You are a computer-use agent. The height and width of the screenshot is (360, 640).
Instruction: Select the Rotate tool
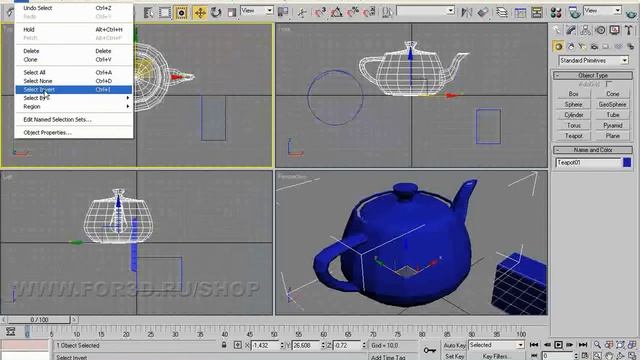pyautogui.click(x=216, y=13)
